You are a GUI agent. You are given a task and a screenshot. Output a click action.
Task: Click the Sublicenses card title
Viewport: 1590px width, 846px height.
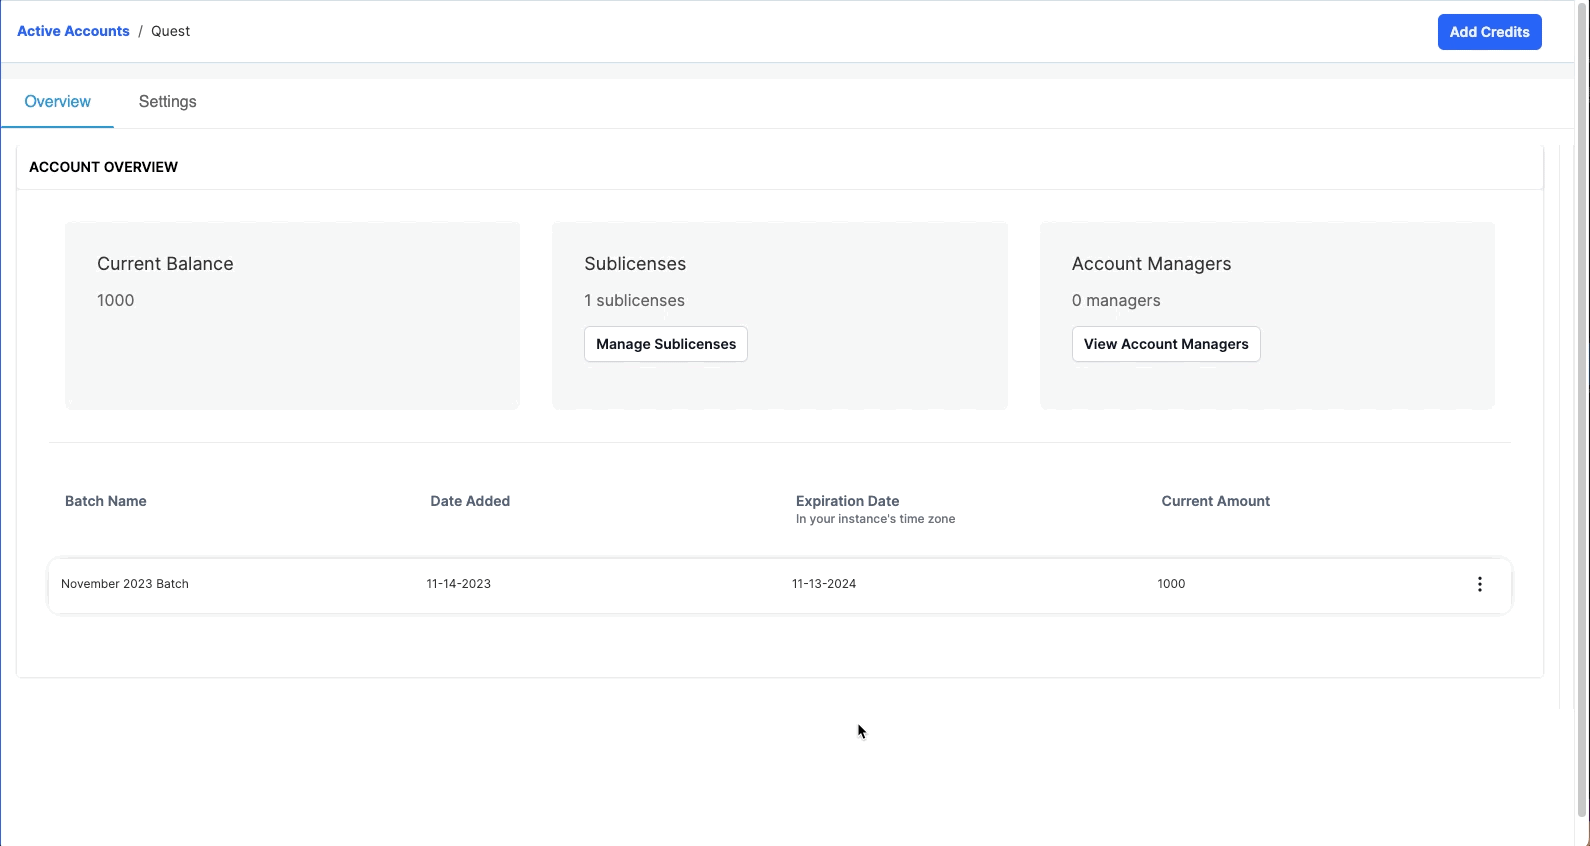635,264
